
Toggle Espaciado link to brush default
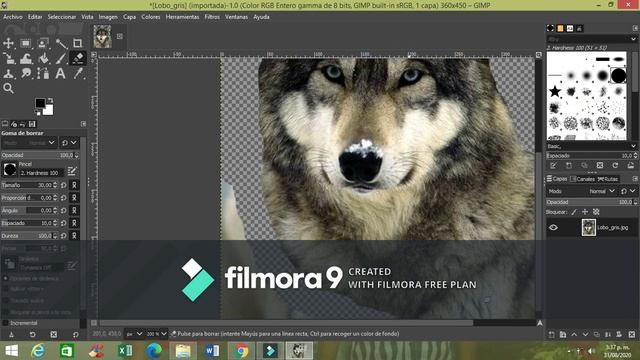[74, 223]
